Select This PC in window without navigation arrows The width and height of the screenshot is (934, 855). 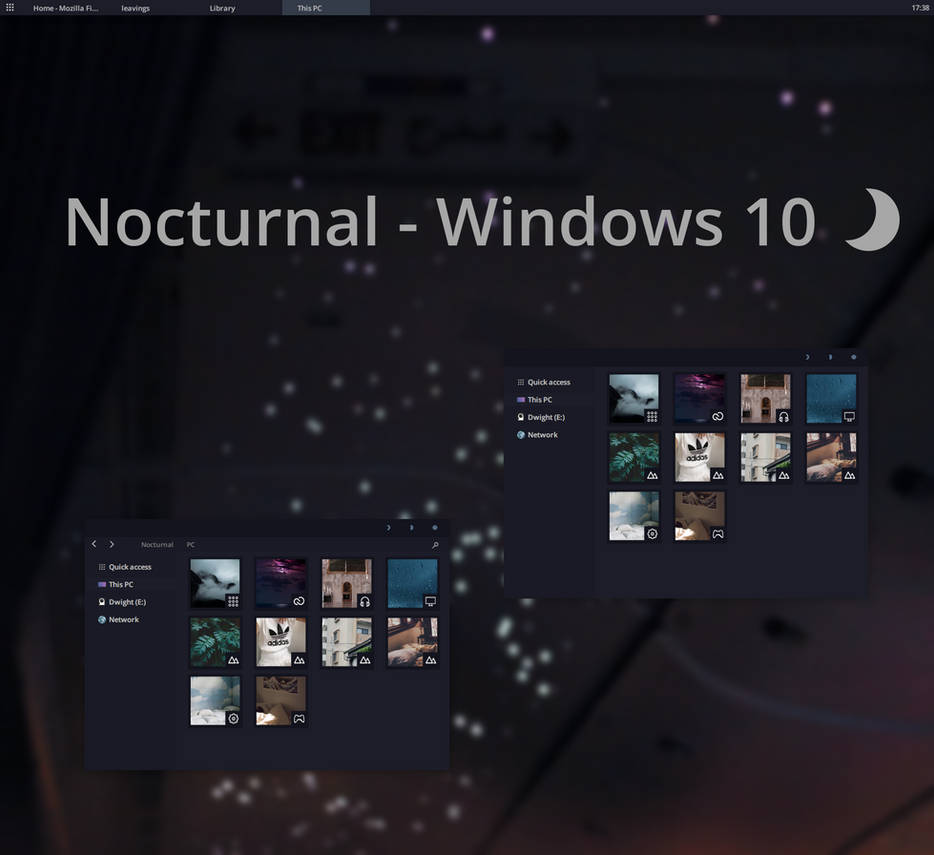tap(539, 400)
